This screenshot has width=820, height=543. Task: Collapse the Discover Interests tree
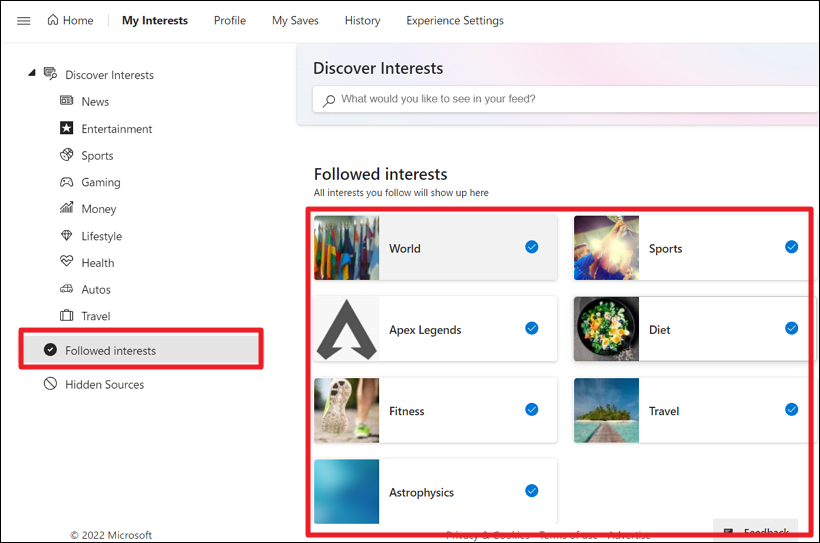click(32, 73)
